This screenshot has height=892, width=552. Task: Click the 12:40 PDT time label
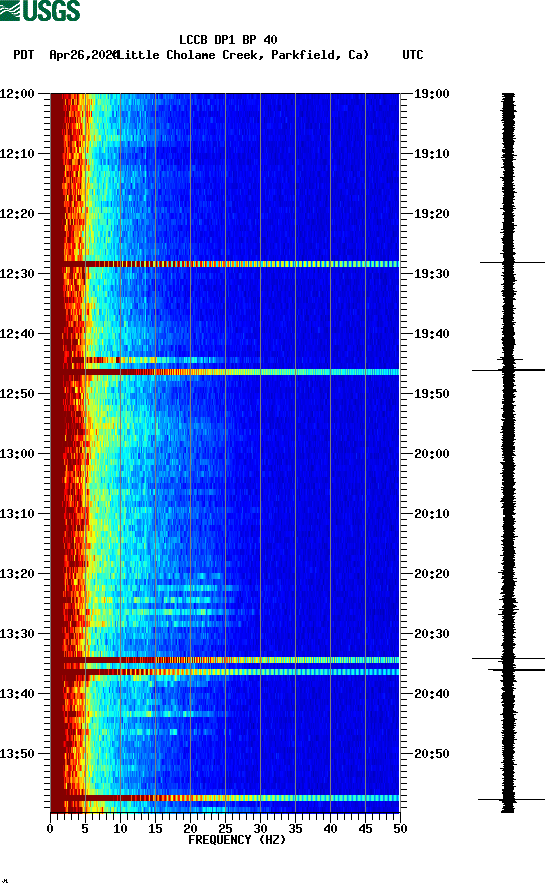[17, 333]
